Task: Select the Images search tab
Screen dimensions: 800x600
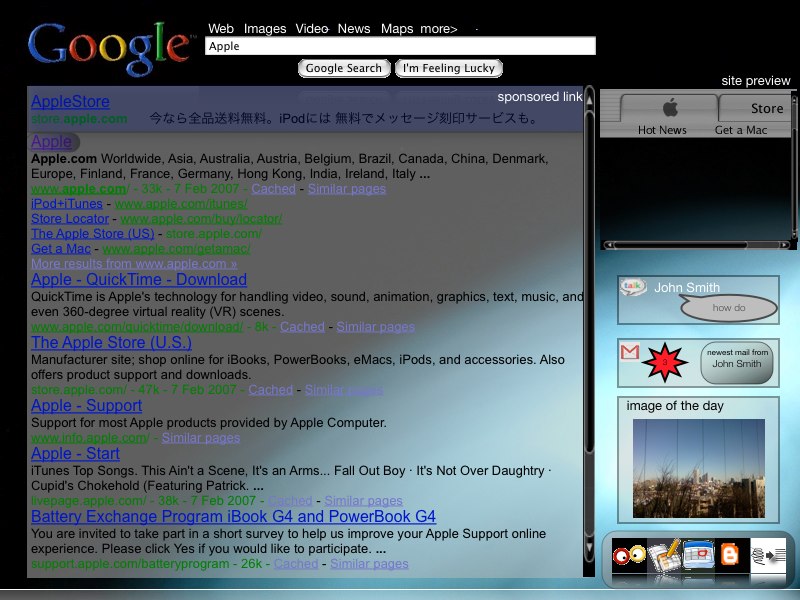Action: pos(265,29)
